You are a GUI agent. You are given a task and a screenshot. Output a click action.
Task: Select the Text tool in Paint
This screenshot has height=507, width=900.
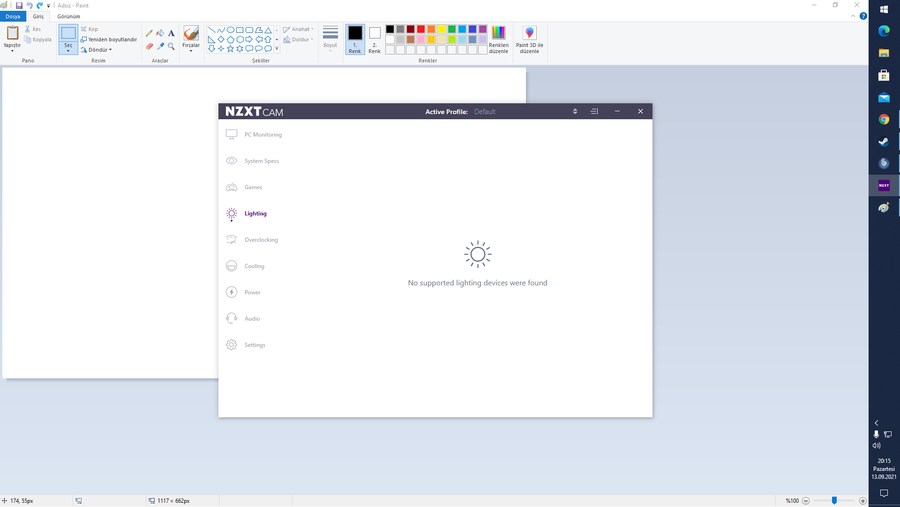point(171,33)
